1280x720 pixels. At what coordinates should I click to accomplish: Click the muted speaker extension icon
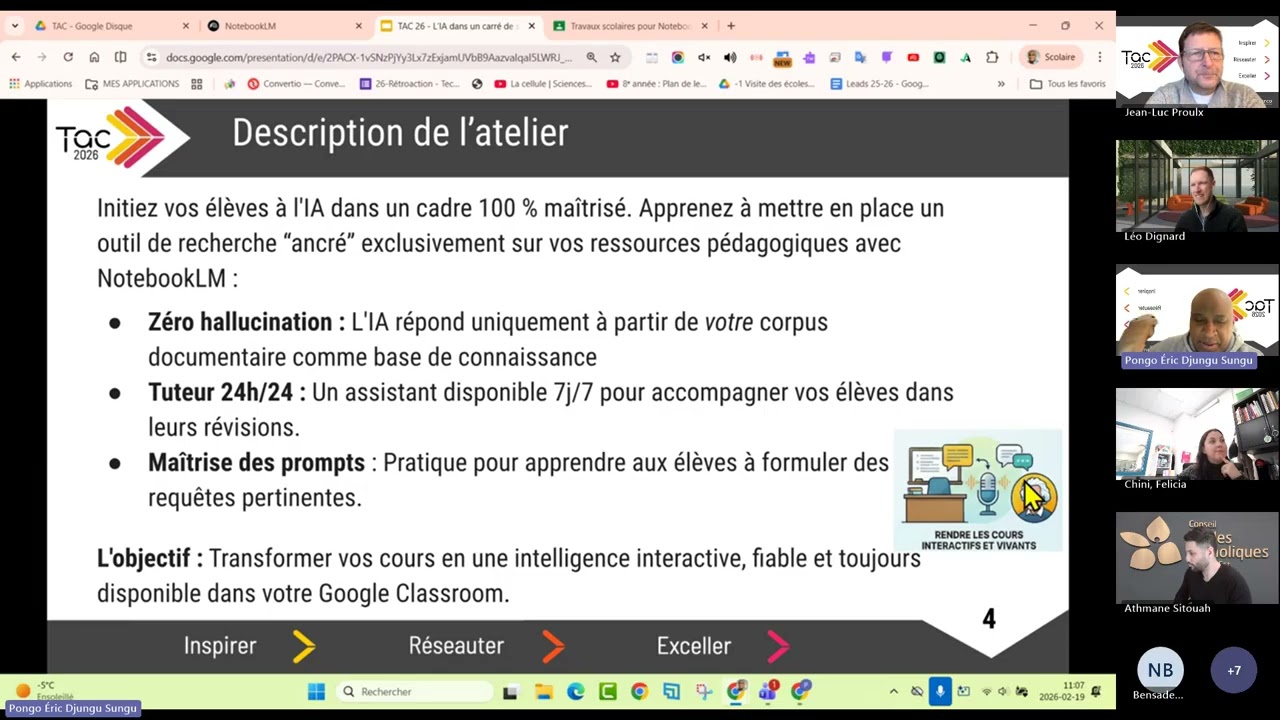704,57
